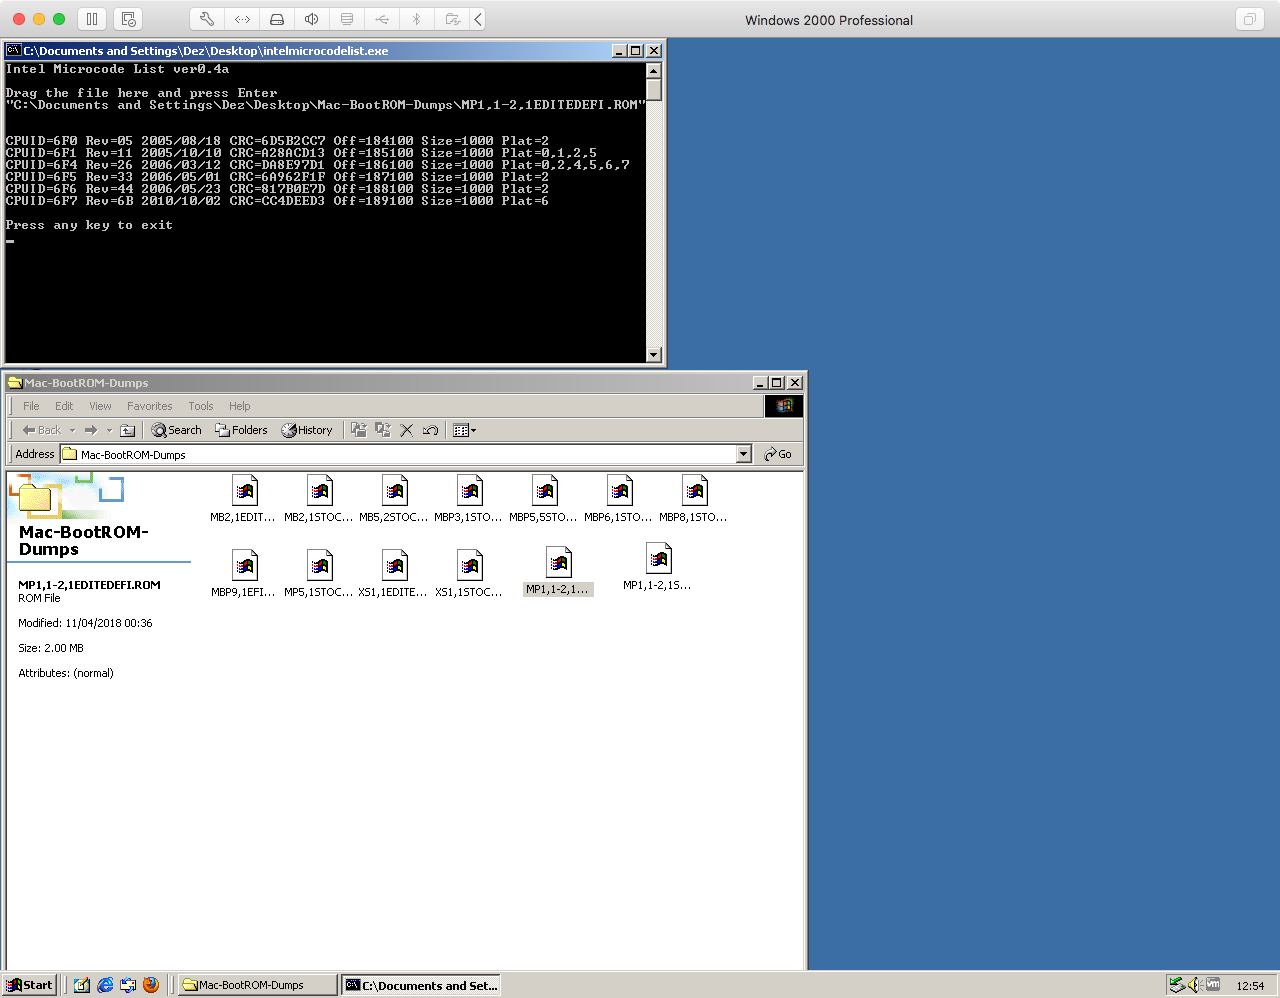This screenshot has height=998, width=1280.
Task: Open virtual machine settings wrench icon
Action: point(207,19)
